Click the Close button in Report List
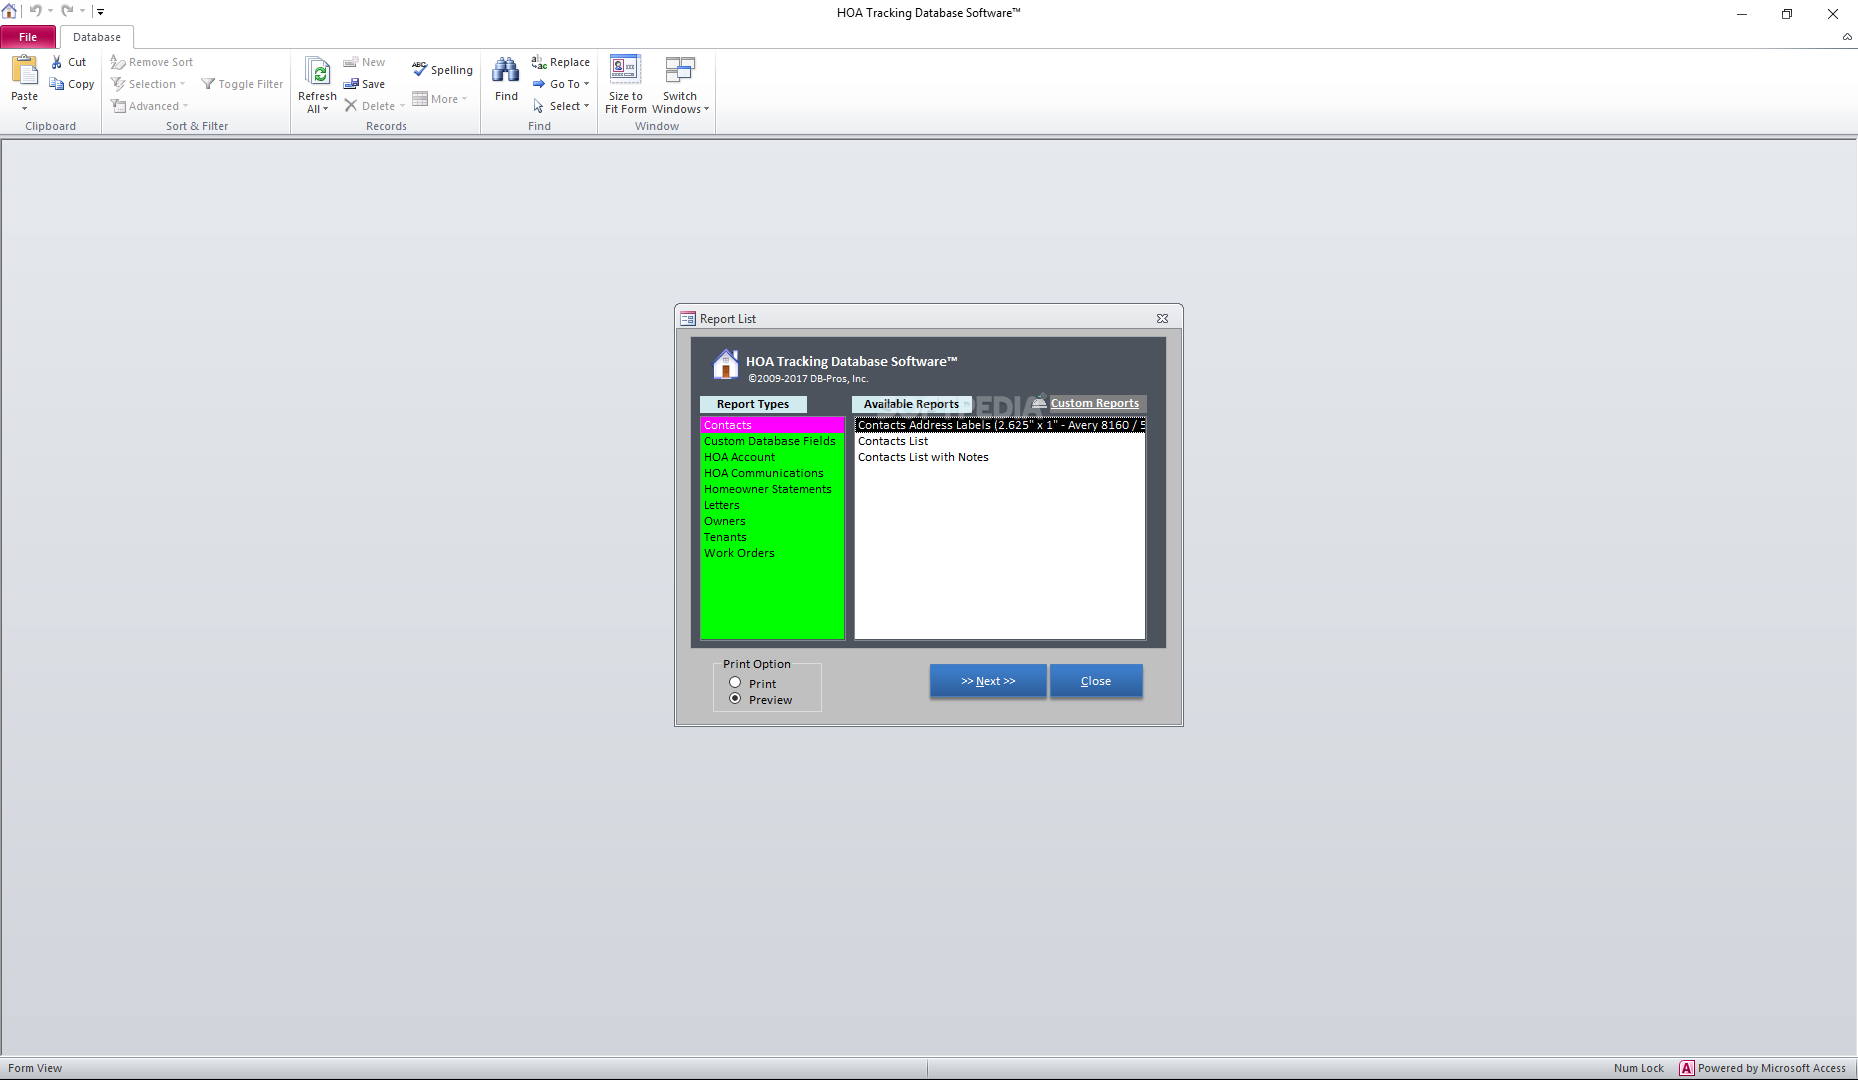1858x1080 pixels. [1096, 681]
